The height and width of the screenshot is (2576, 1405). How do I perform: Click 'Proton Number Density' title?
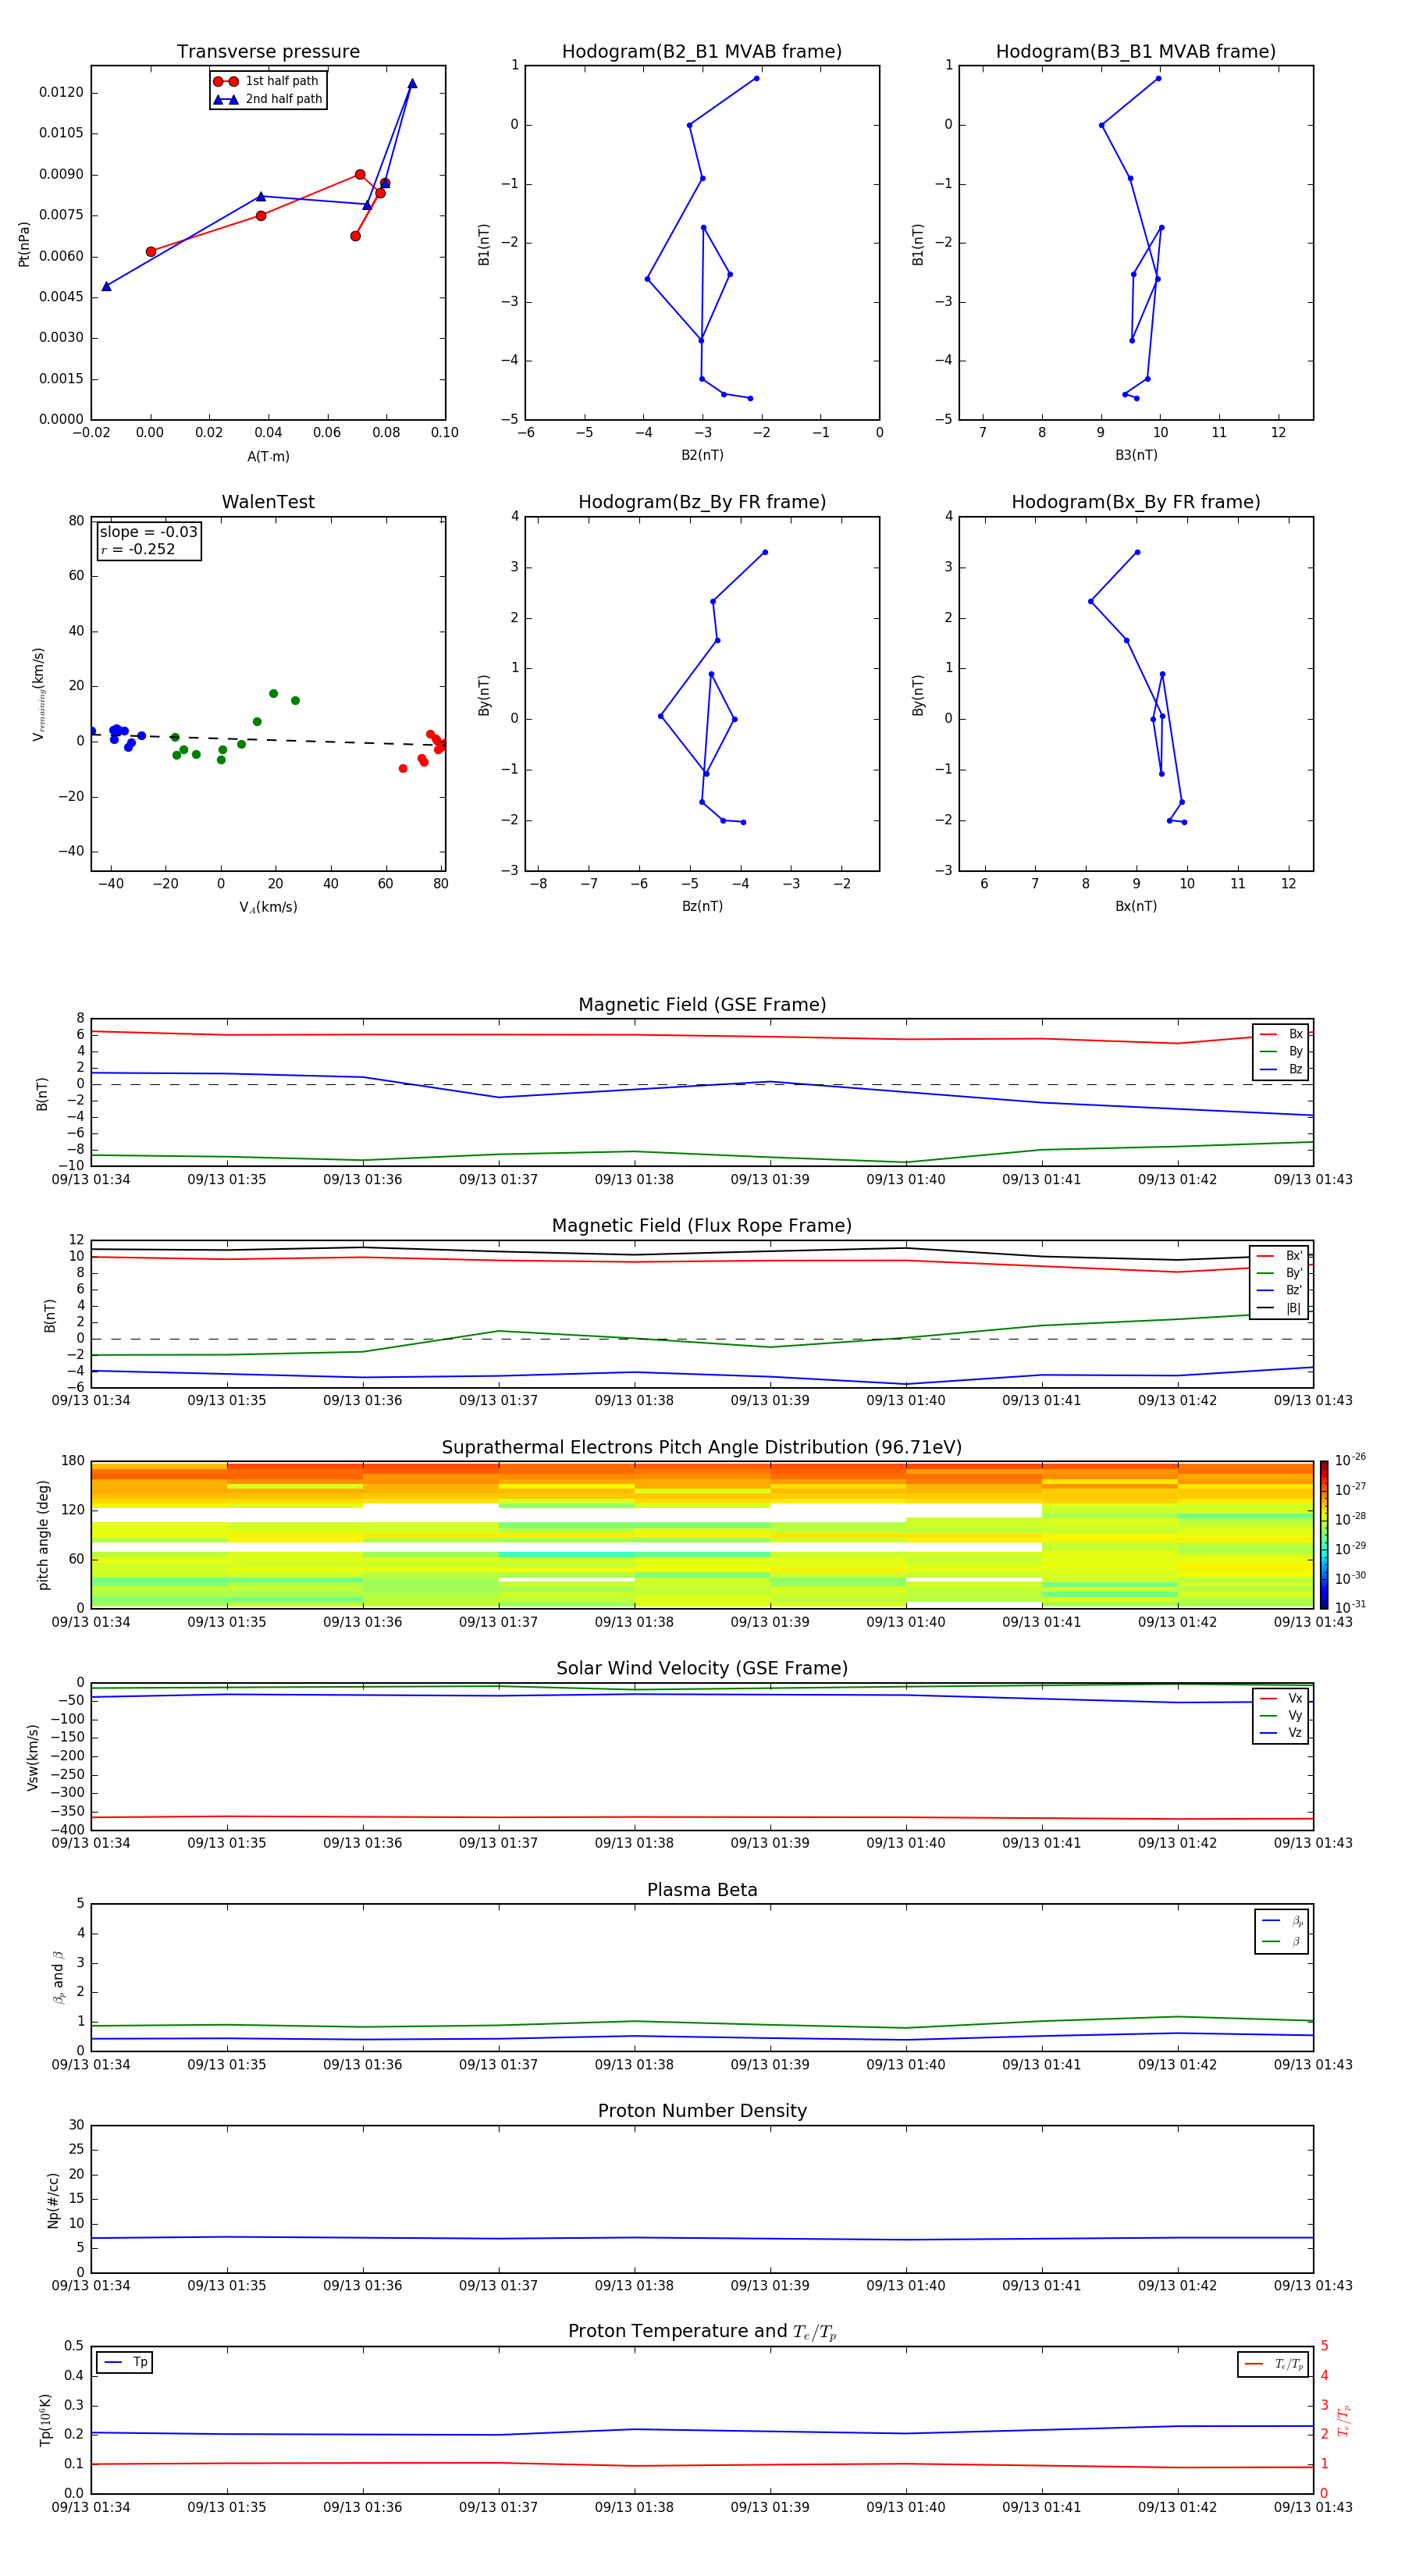pyautogui.click(x=702, y=2111)
